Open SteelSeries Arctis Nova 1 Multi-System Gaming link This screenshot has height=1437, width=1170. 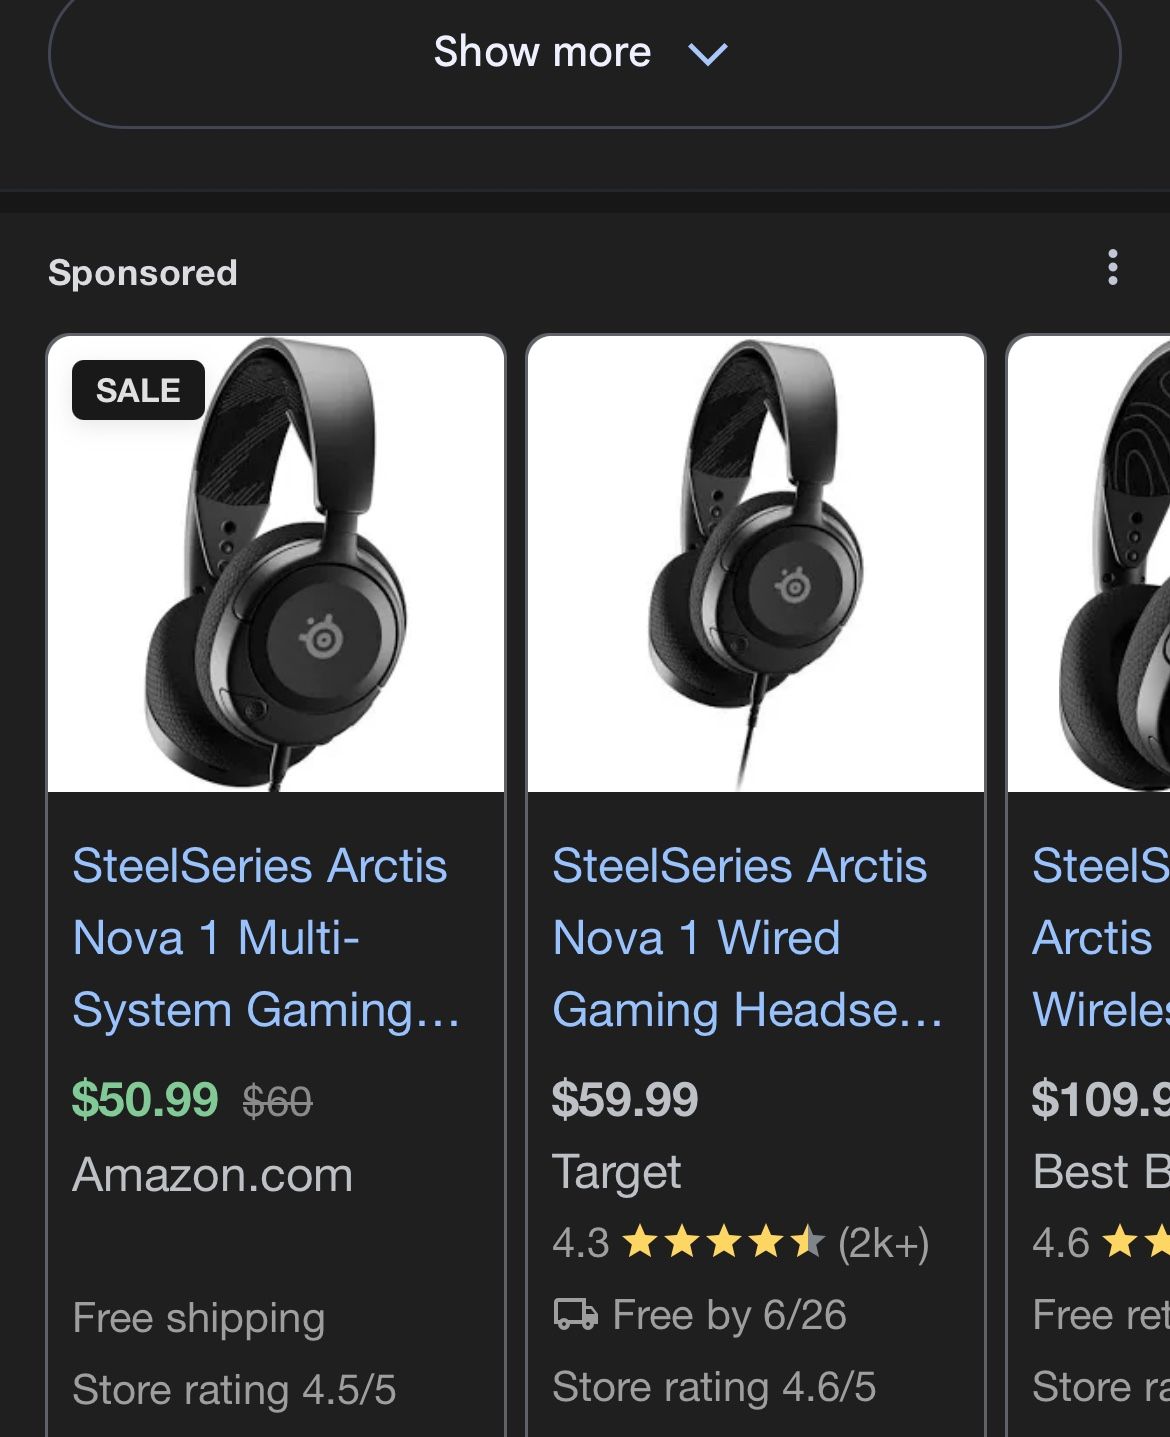(262, 938)
